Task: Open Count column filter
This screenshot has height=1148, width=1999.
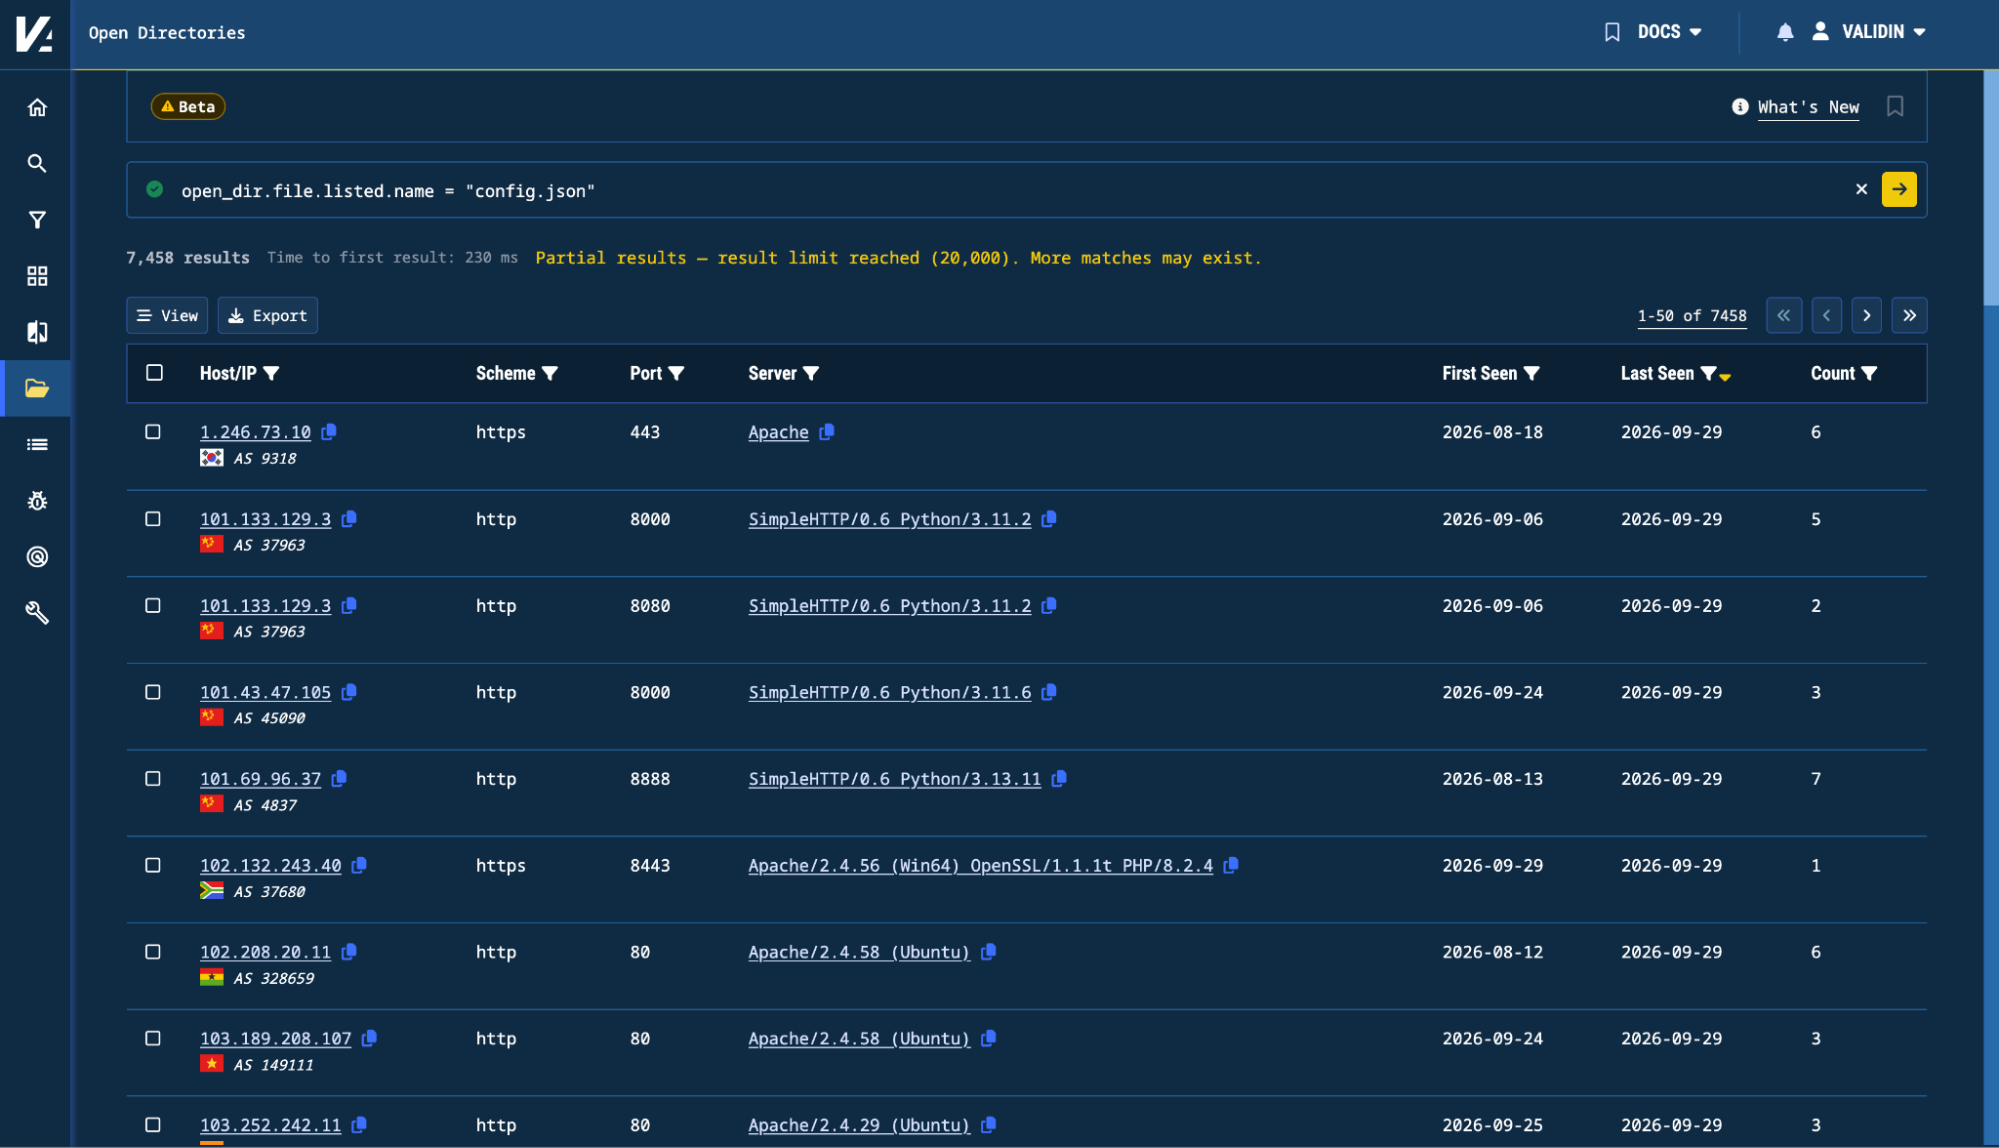Action: coord(1869,374)
